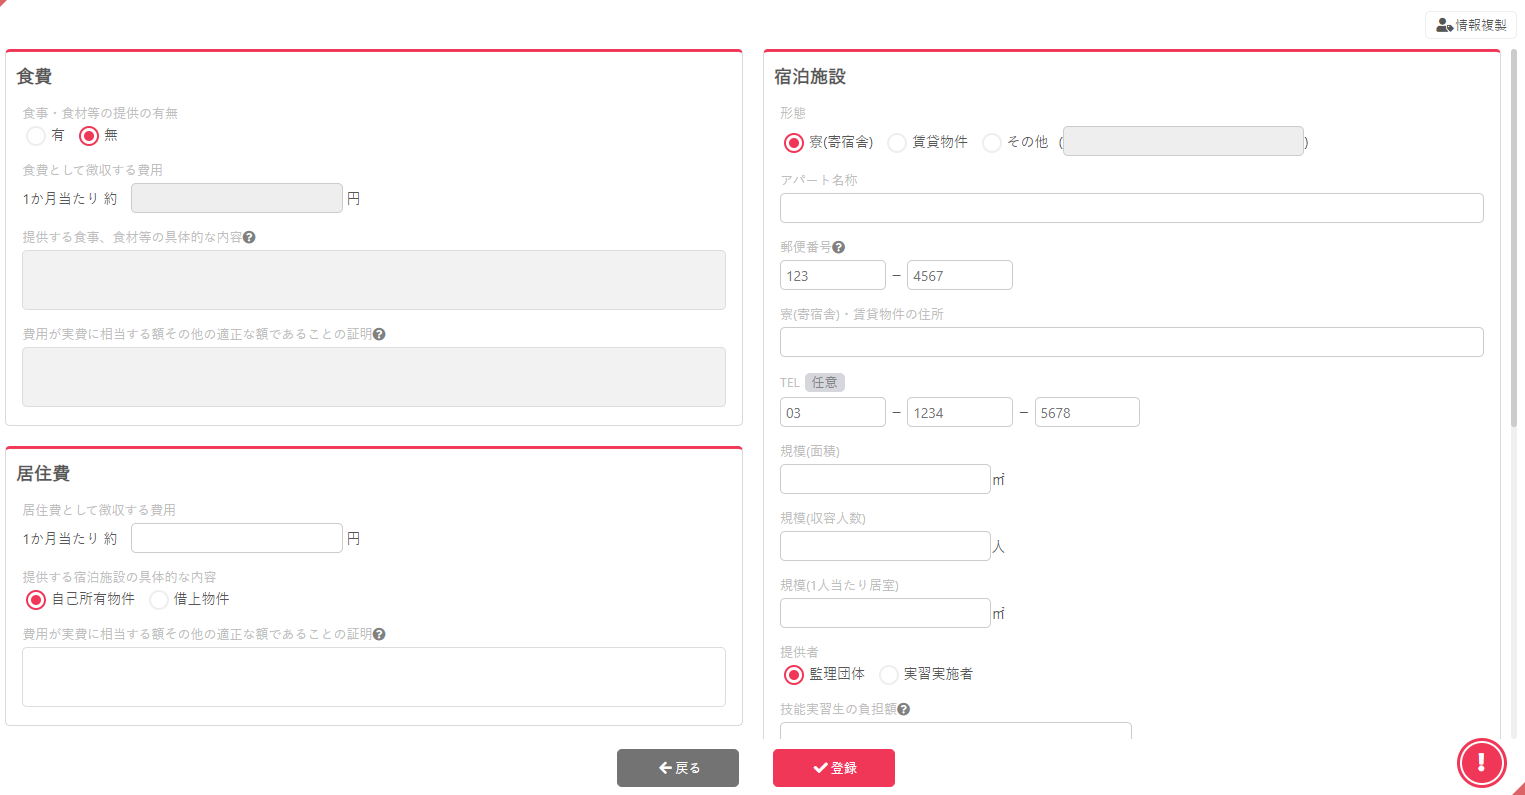The image size is (1525, 795).
Task: Click the red exclamation alert icon
Action: pos(1481,763)
